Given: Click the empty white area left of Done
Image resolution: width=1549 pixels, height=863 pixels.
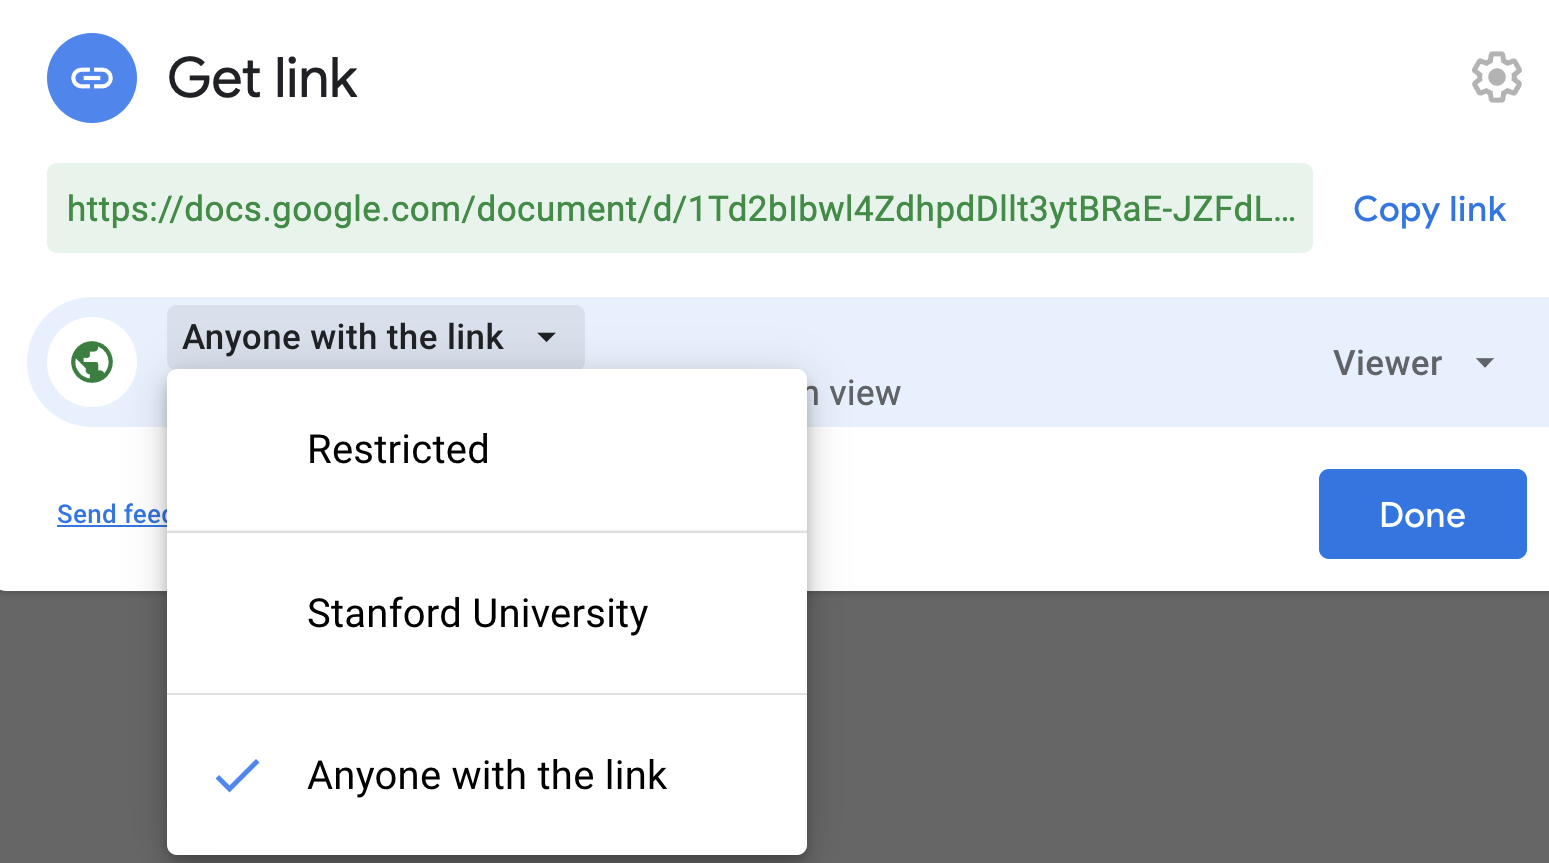Looking at the screenshot, I should coord(1050,514).
